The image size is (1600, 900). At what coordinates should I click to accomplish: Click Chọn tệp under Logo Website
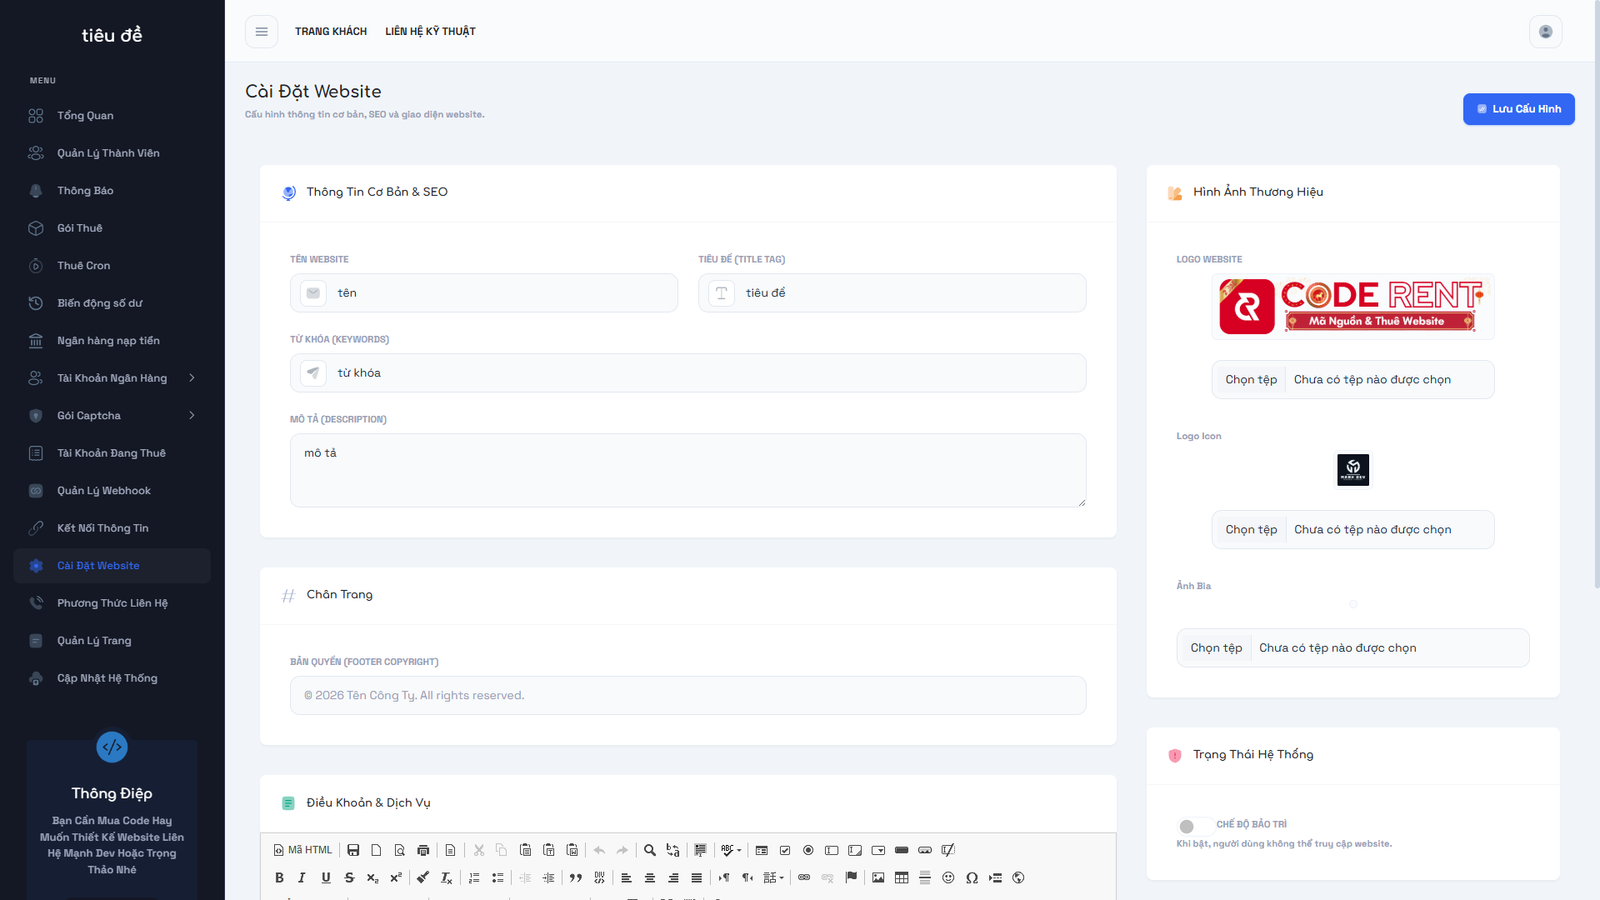click(1248, 379)
